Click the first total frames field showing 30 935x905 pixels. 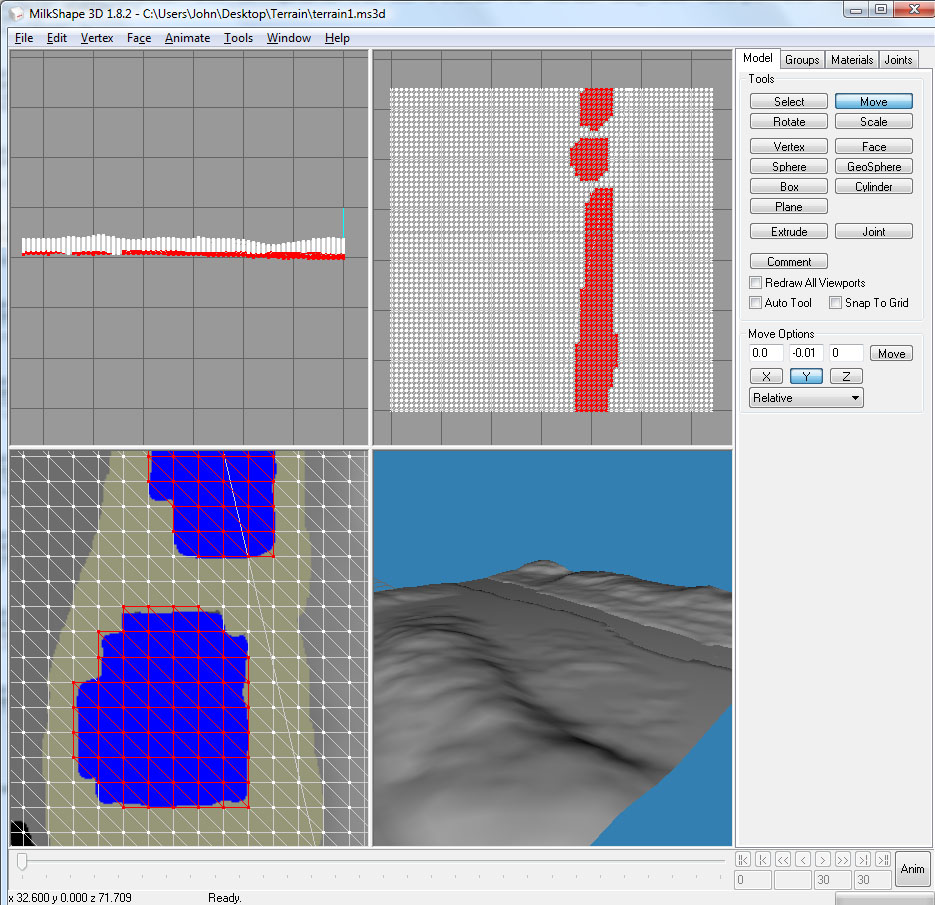click(833, 879)
